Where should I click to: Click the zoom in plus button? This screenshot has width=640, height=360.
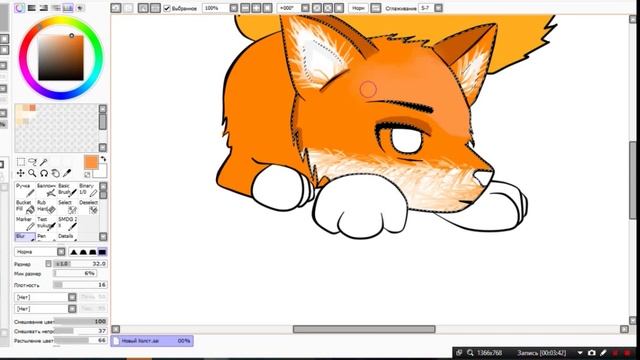point(256,8)
